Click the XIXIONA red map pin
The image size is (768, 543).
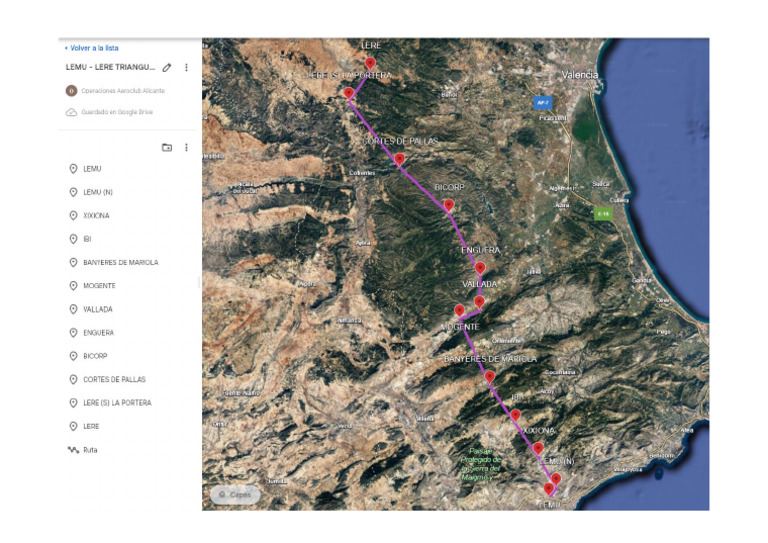click(538, 448)
